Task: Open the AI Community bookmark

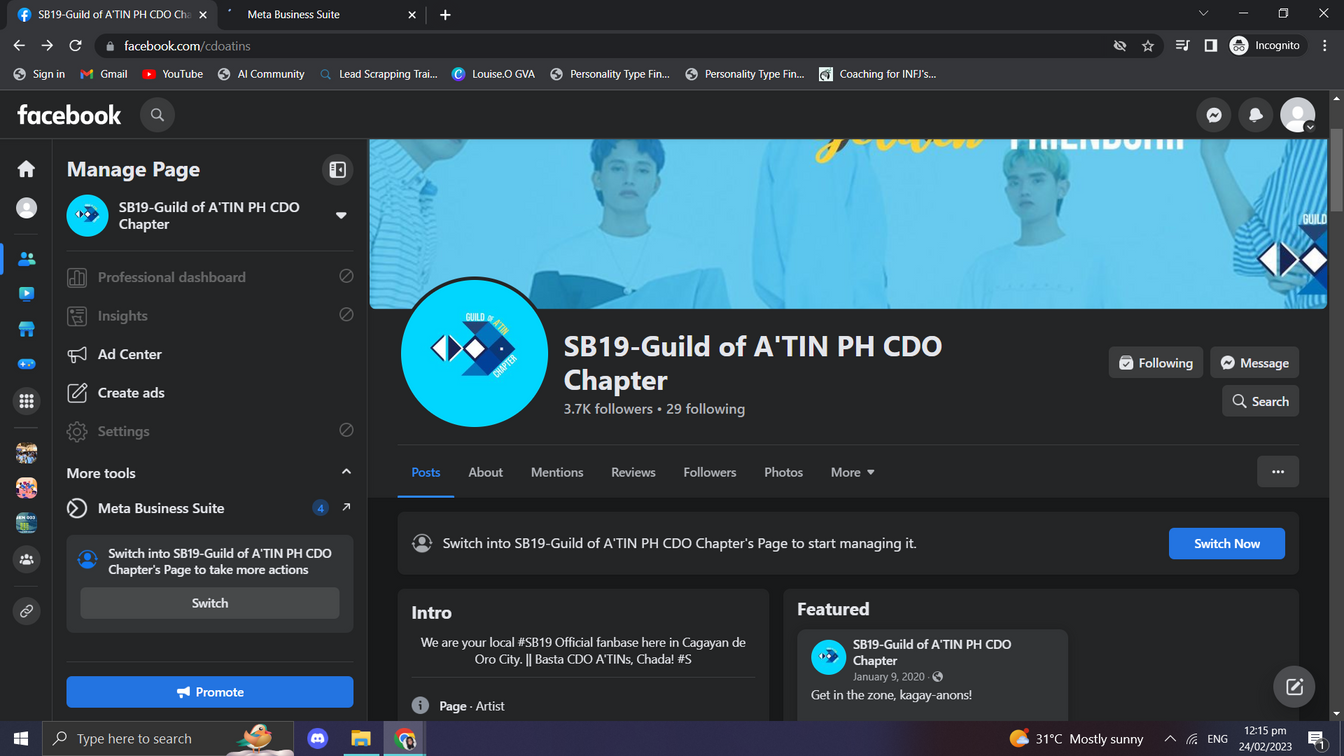Action: [261, 74]
